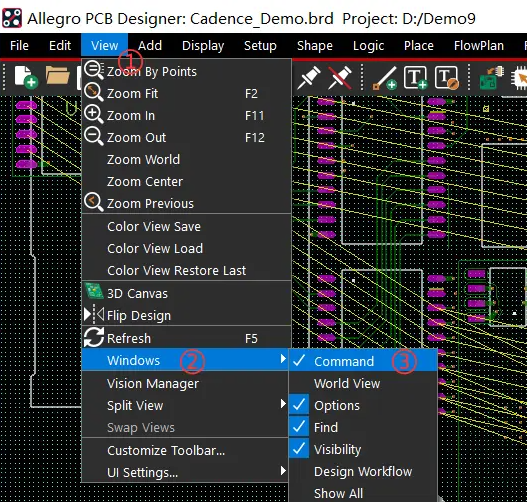Open the Add menu
The width and height of the screenshot is (527, 502).
(150, 45)
